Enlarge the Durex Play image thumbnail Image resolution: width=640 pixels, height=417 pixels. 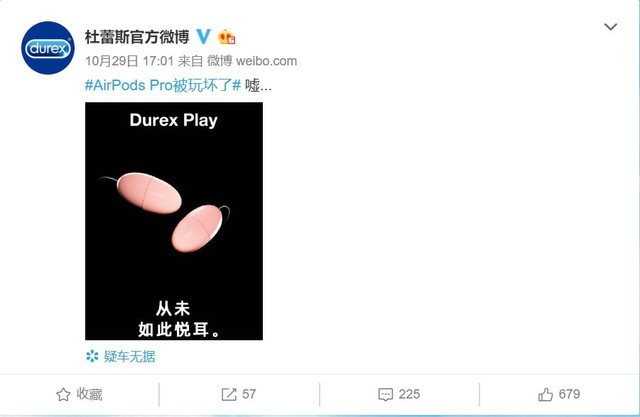pos(174,221)
